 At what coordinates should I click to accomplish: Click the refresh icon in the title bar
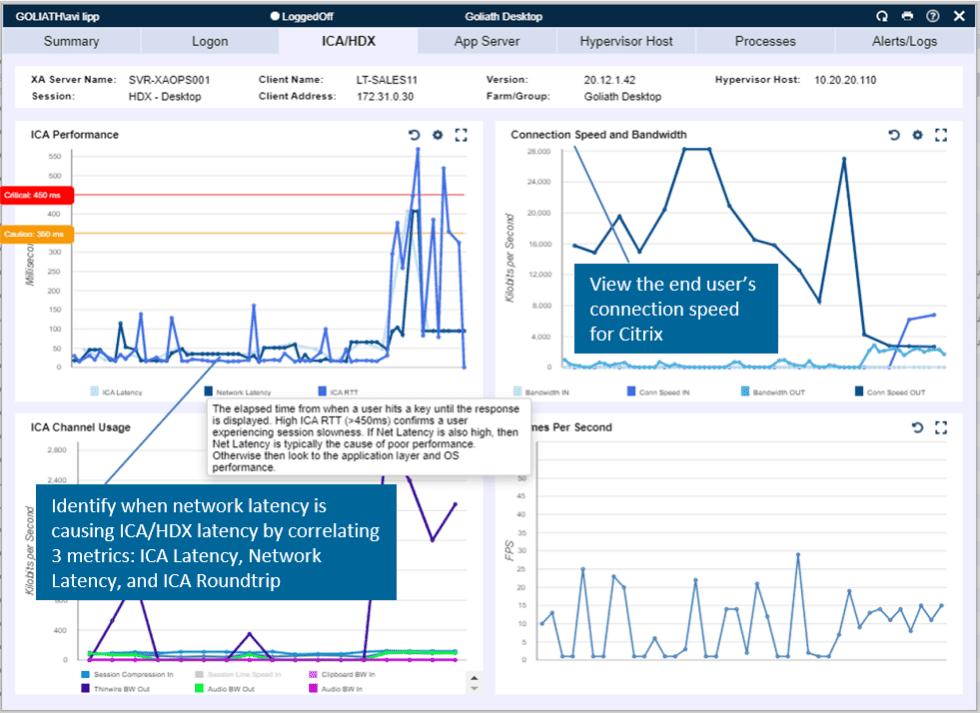880,16
